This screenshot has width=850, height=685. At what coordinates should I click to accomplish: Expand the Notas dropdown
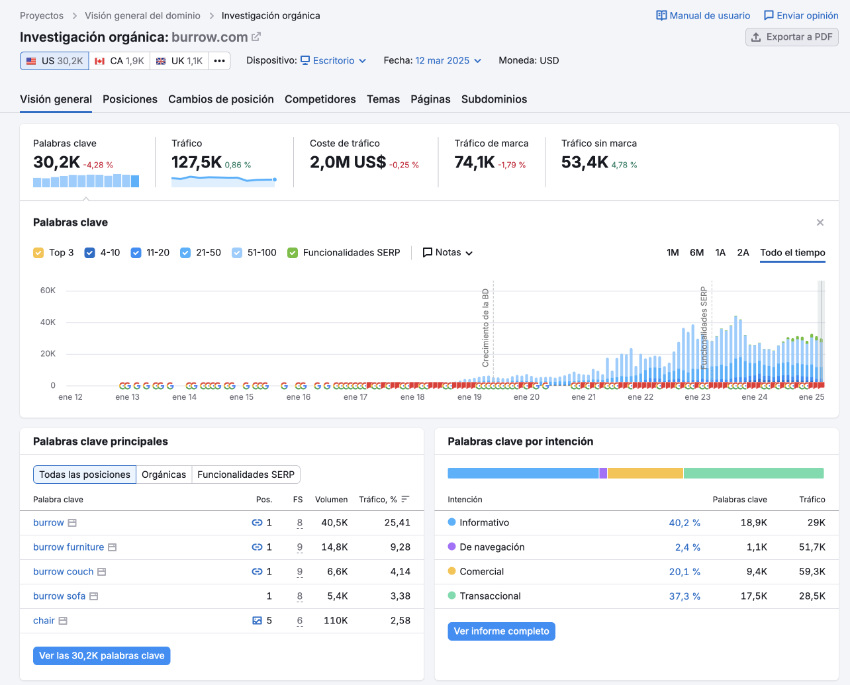448,253
